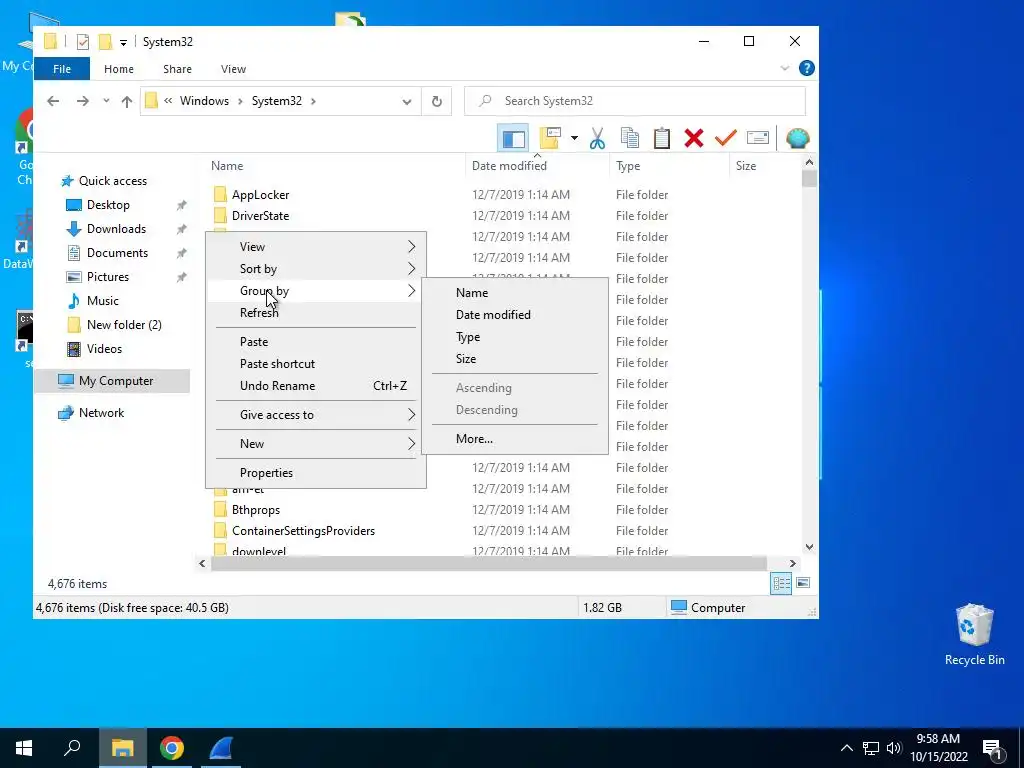
Task: Toggle the preview pane toolbar icon
Action: coord(513,138)
